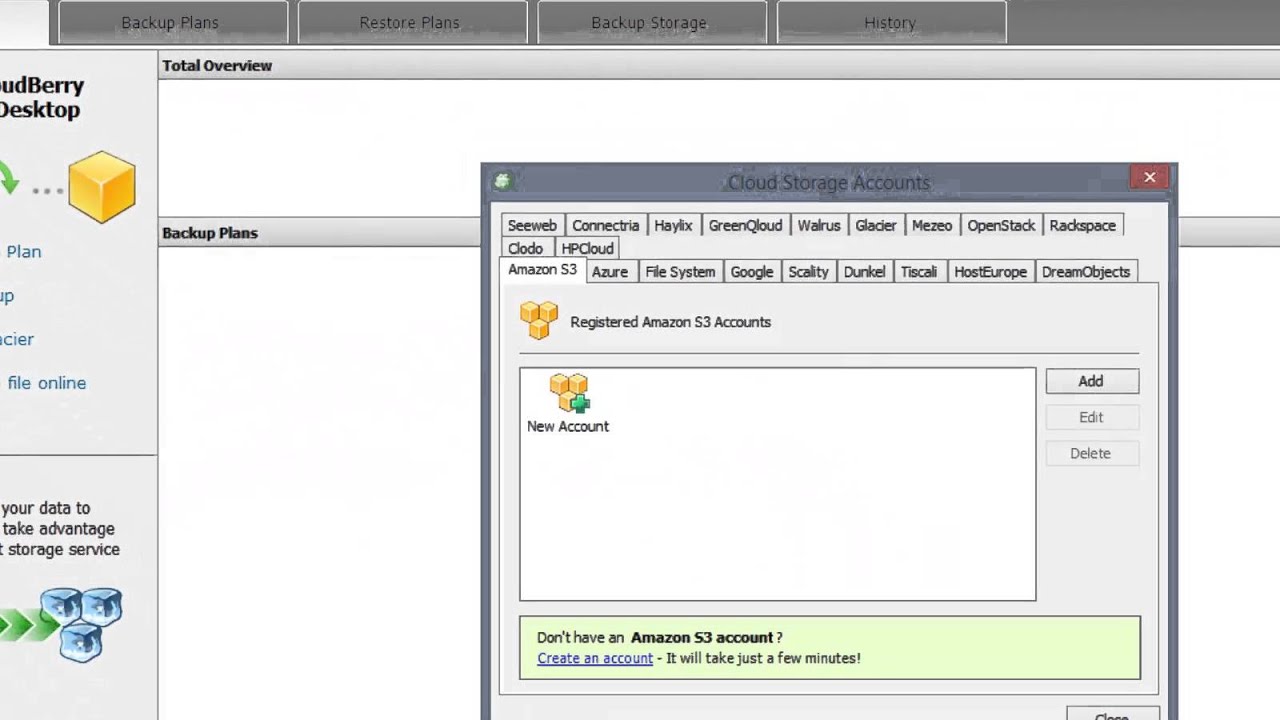Image resolution: width=1280 pixels, height=720 pixels.
Task: Click the cubes icon beside Registered Amazon S3 Accounts
Action: pyautogui.click(x=539, y=322)
